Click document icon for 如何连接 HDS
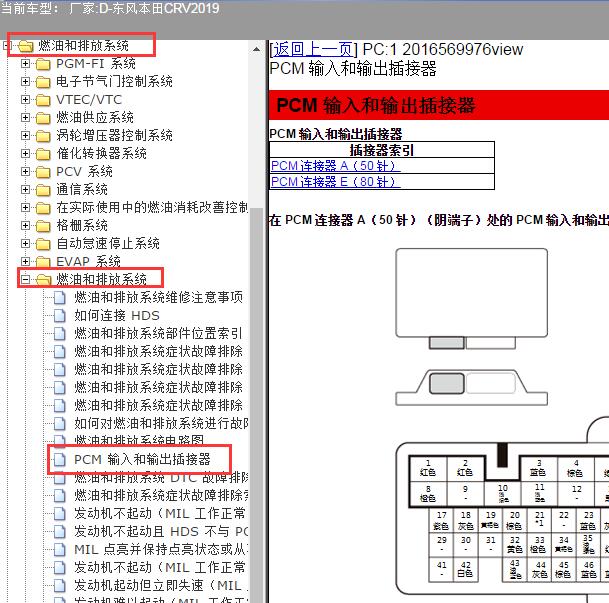Screen dimensions: 609x603 [59, 315]
